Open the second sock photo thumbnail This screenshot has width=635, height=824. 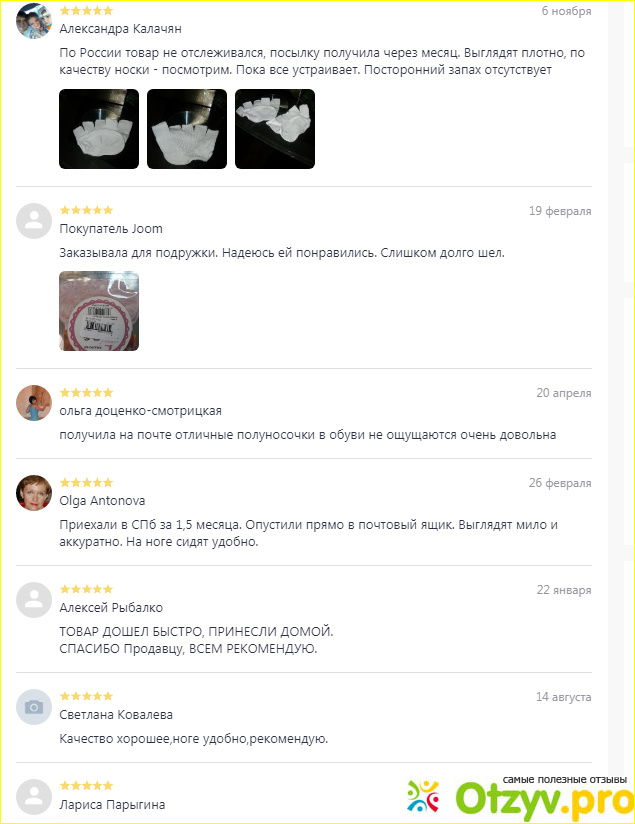pos(187,129)
